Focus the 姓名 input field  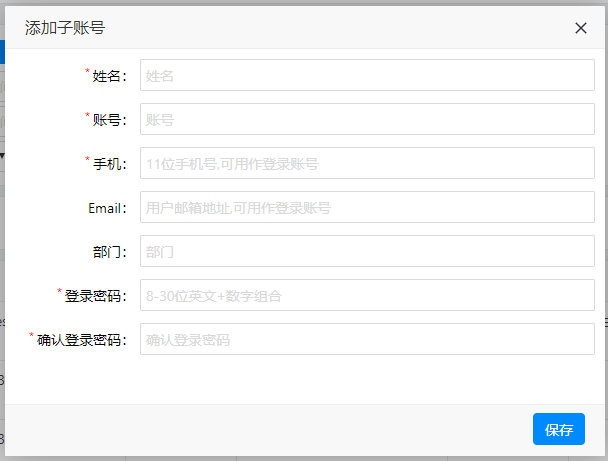point(367,76)
